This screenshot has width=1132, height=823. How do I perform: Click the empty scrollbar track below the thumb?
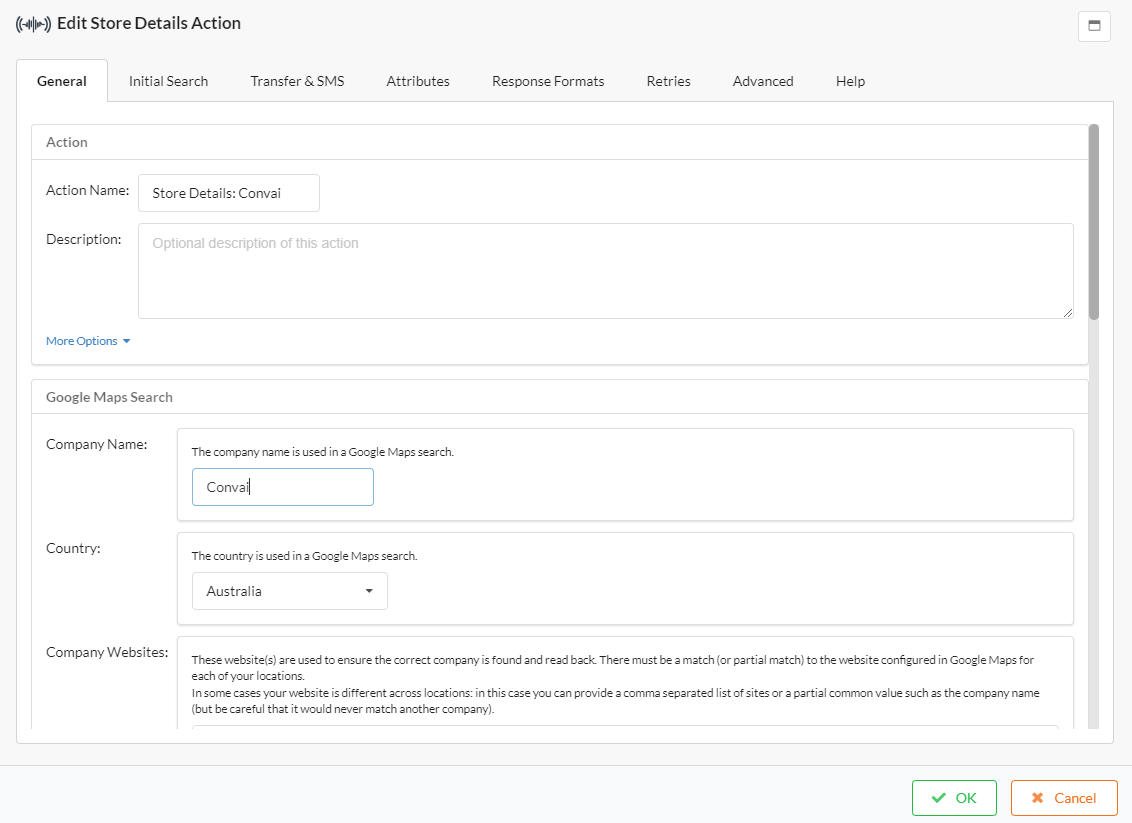[x=1094, y=520]
